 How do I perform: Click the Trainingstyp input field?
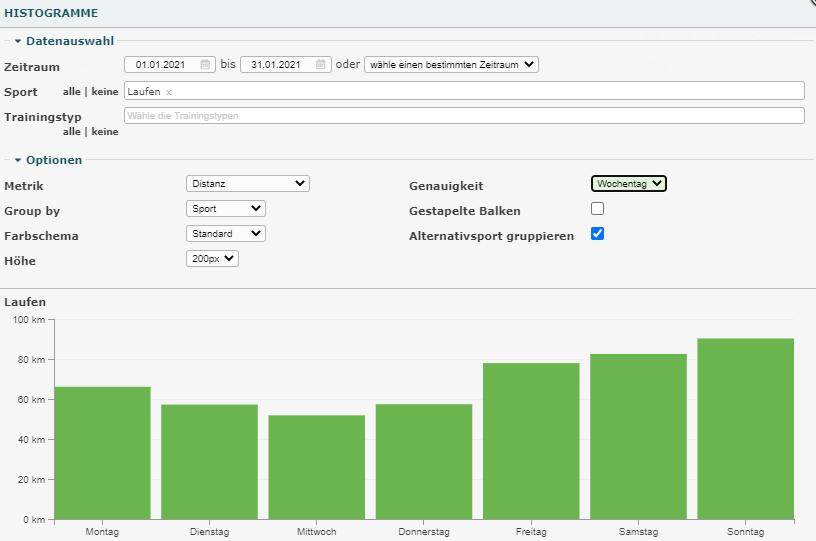coord(464,116)
